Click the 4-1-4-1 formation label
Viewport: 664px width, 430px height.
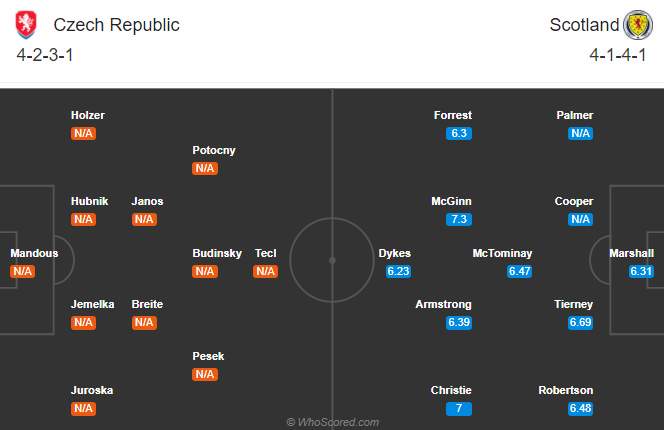(x=617, y=55)
